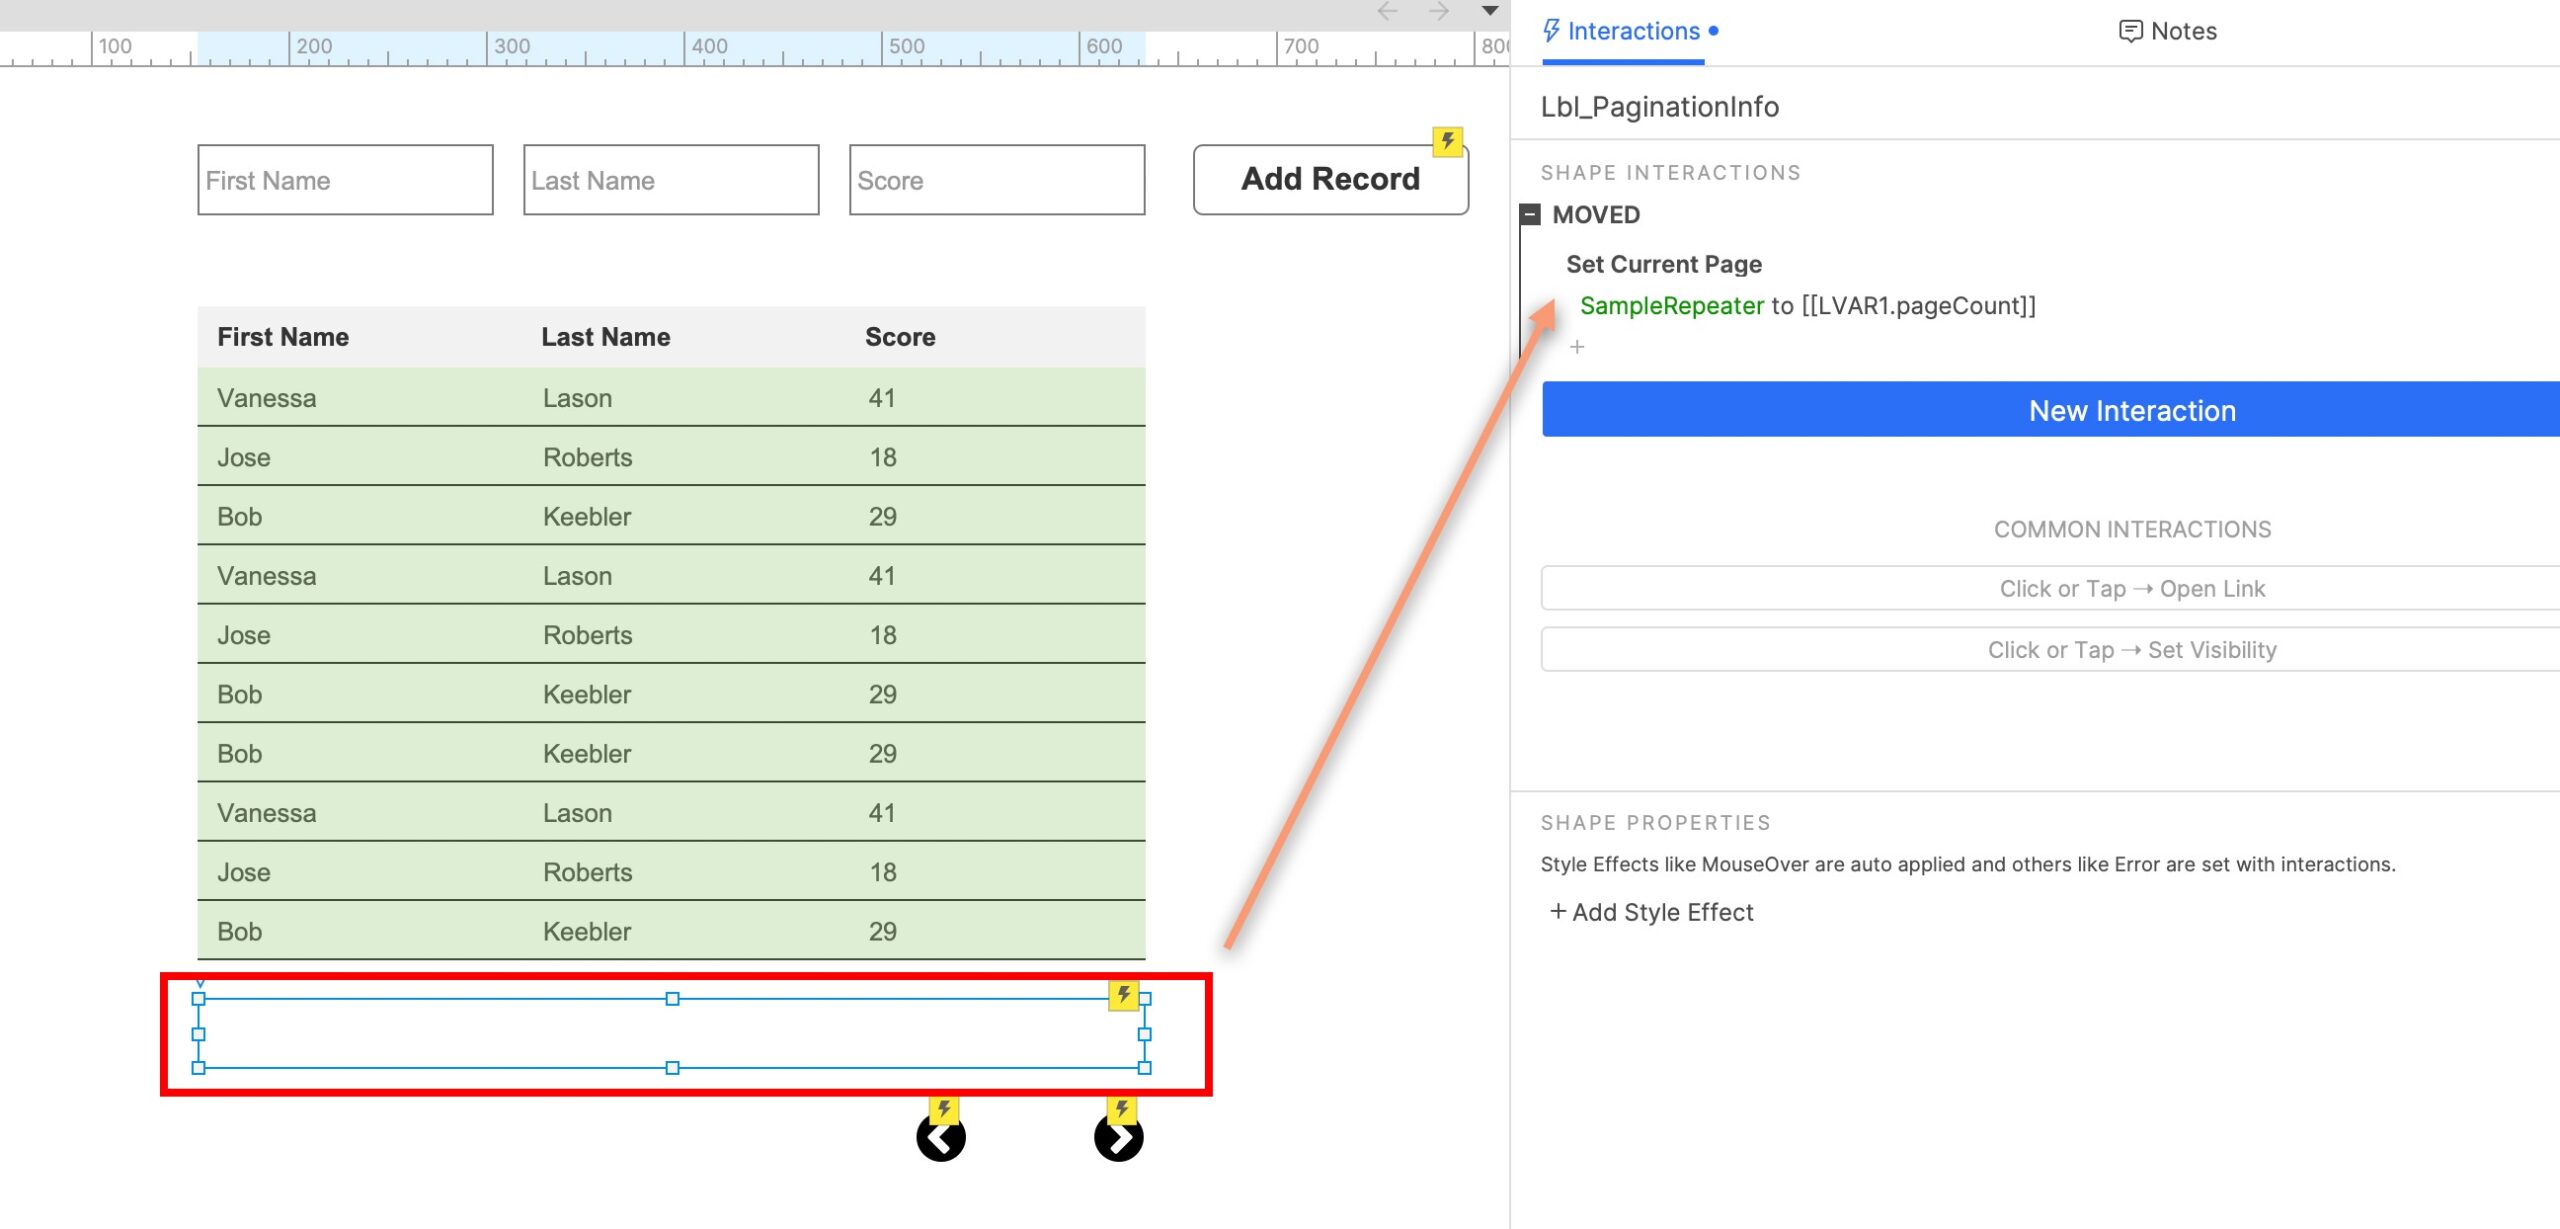The height and width of the screenshot is (1229, 2560).
Task: Click the back navigation arrow above ruler
Action: [1386, 11]
